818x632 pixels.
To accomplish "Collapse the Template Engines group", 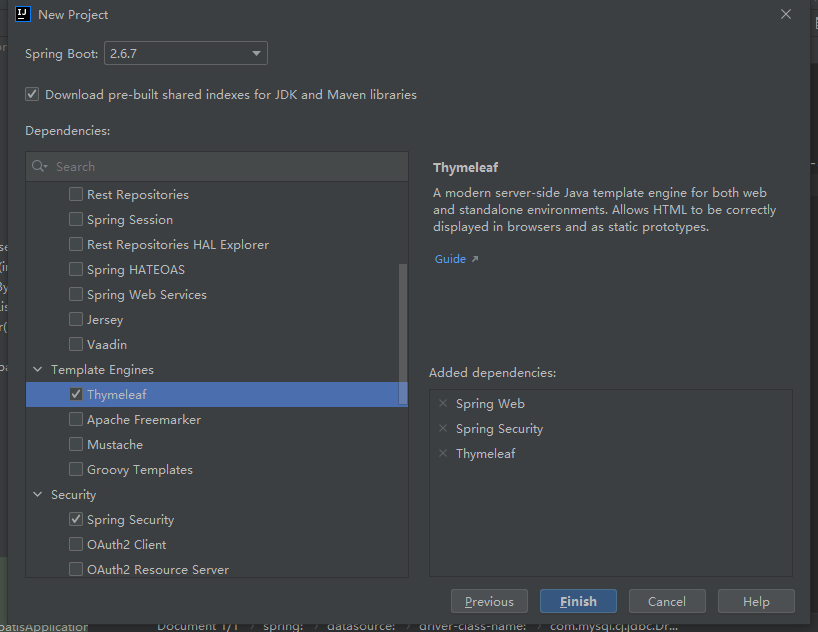I will (x=38, y=369).
